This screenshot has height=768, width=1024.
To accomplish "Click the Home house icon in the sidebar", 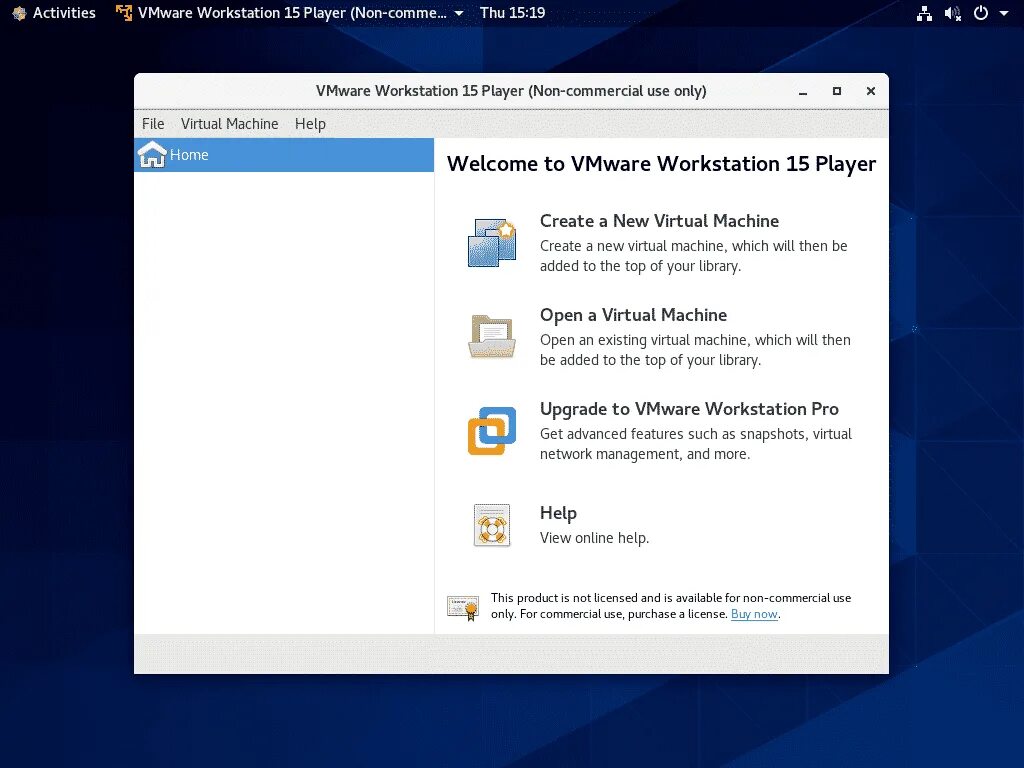I will 152,155.
